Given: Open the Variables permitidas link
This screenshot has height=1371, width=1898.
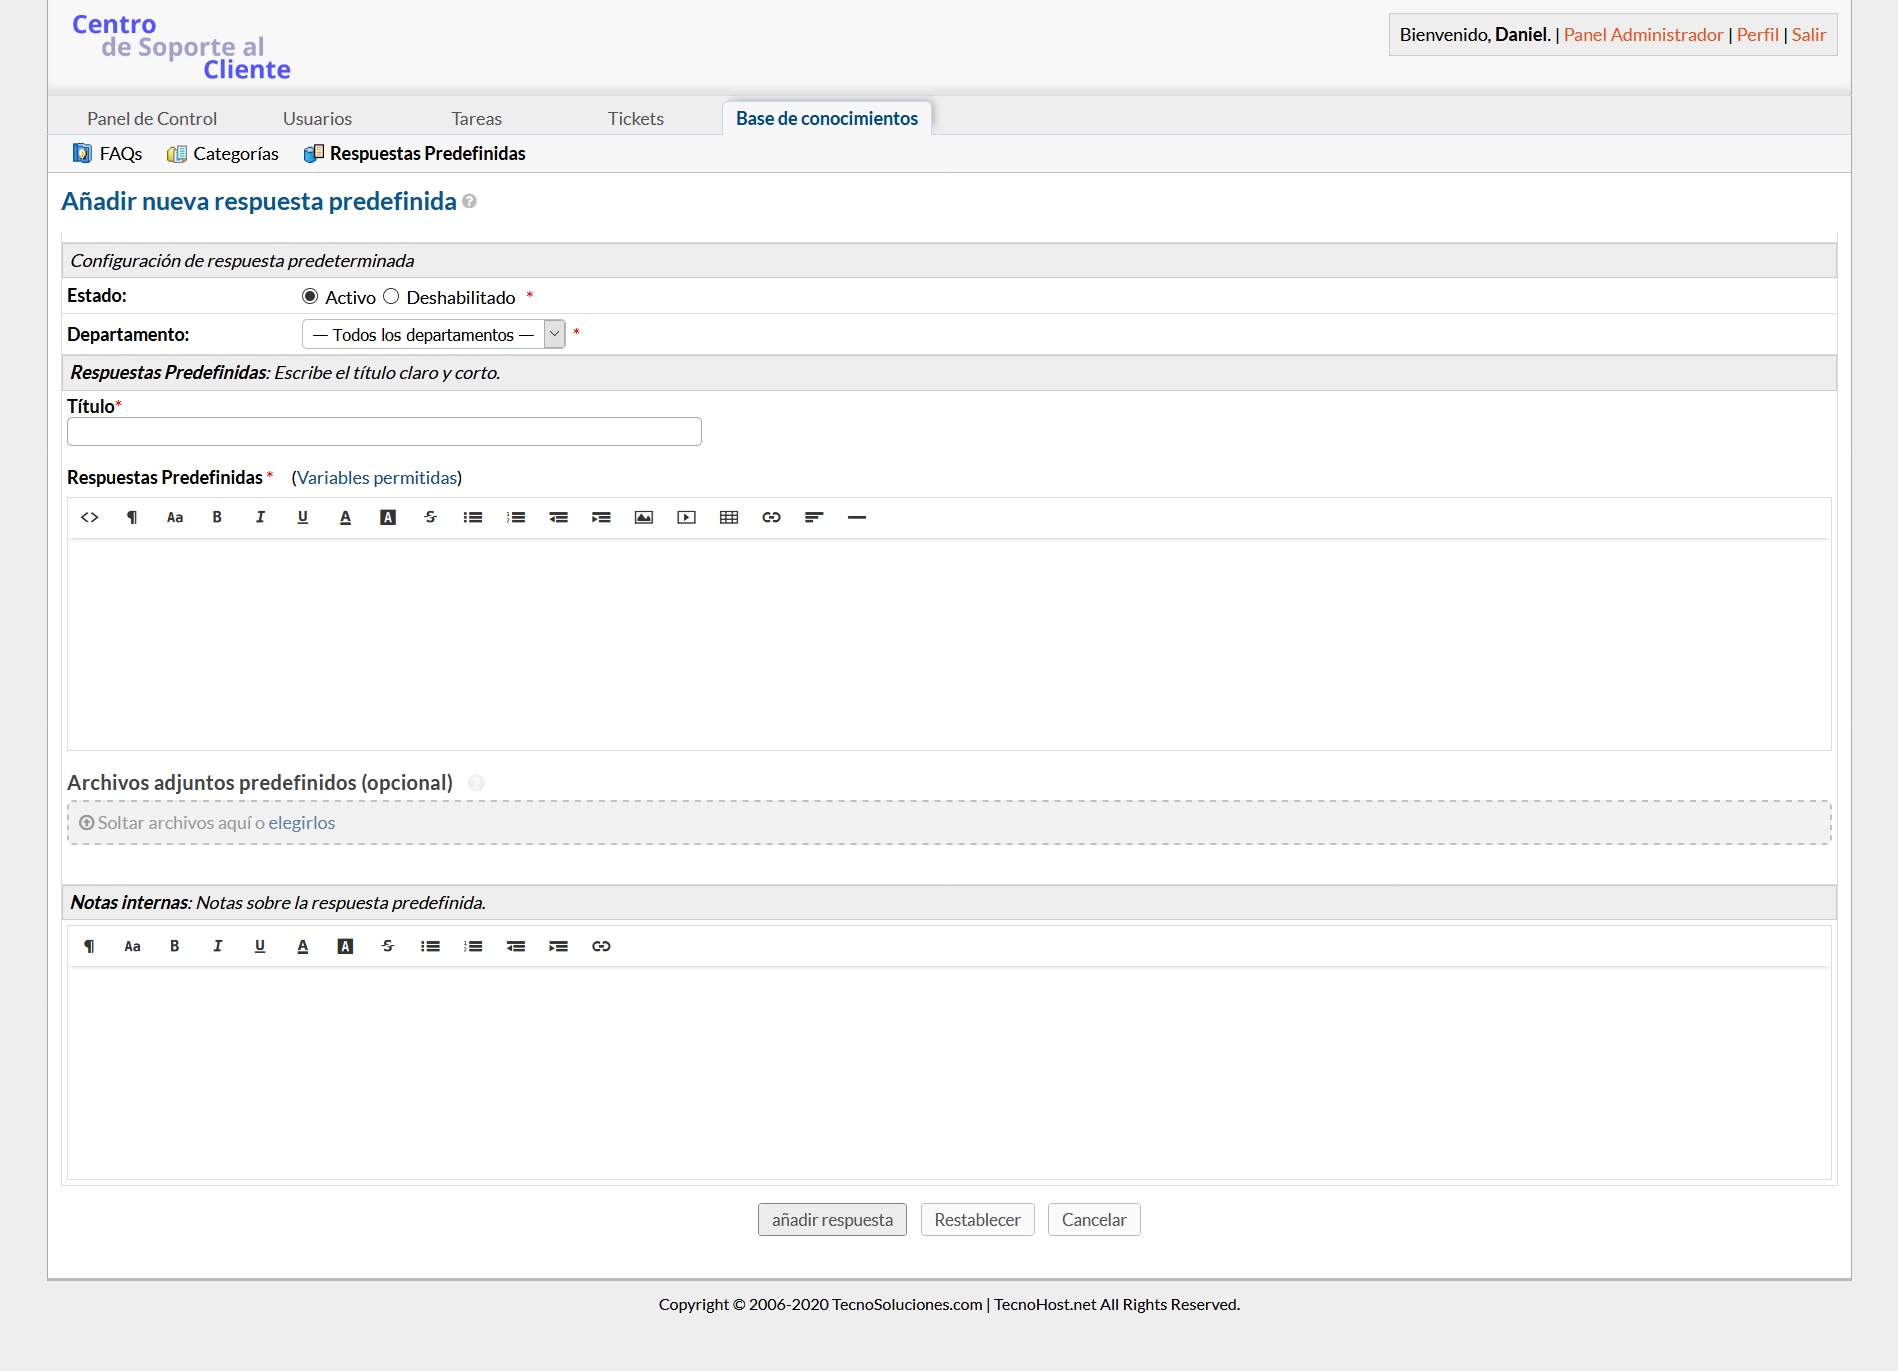Looking at the screenshot, I should (x=377, y=478).
